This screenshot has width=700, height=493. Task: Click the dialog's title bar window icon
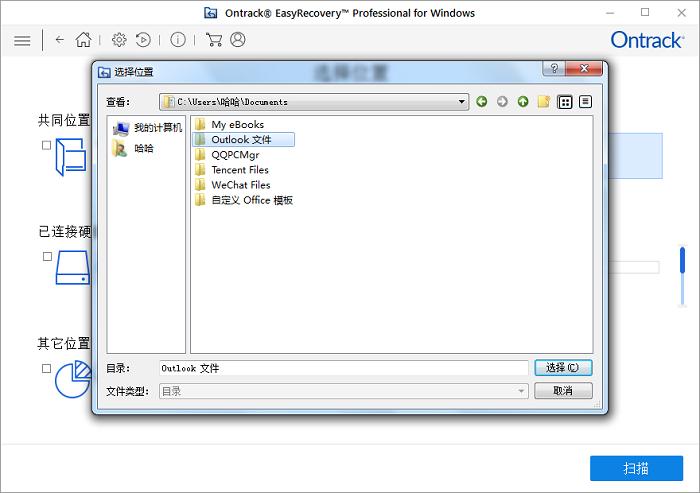pyautogui.click(x=104, y=72)
